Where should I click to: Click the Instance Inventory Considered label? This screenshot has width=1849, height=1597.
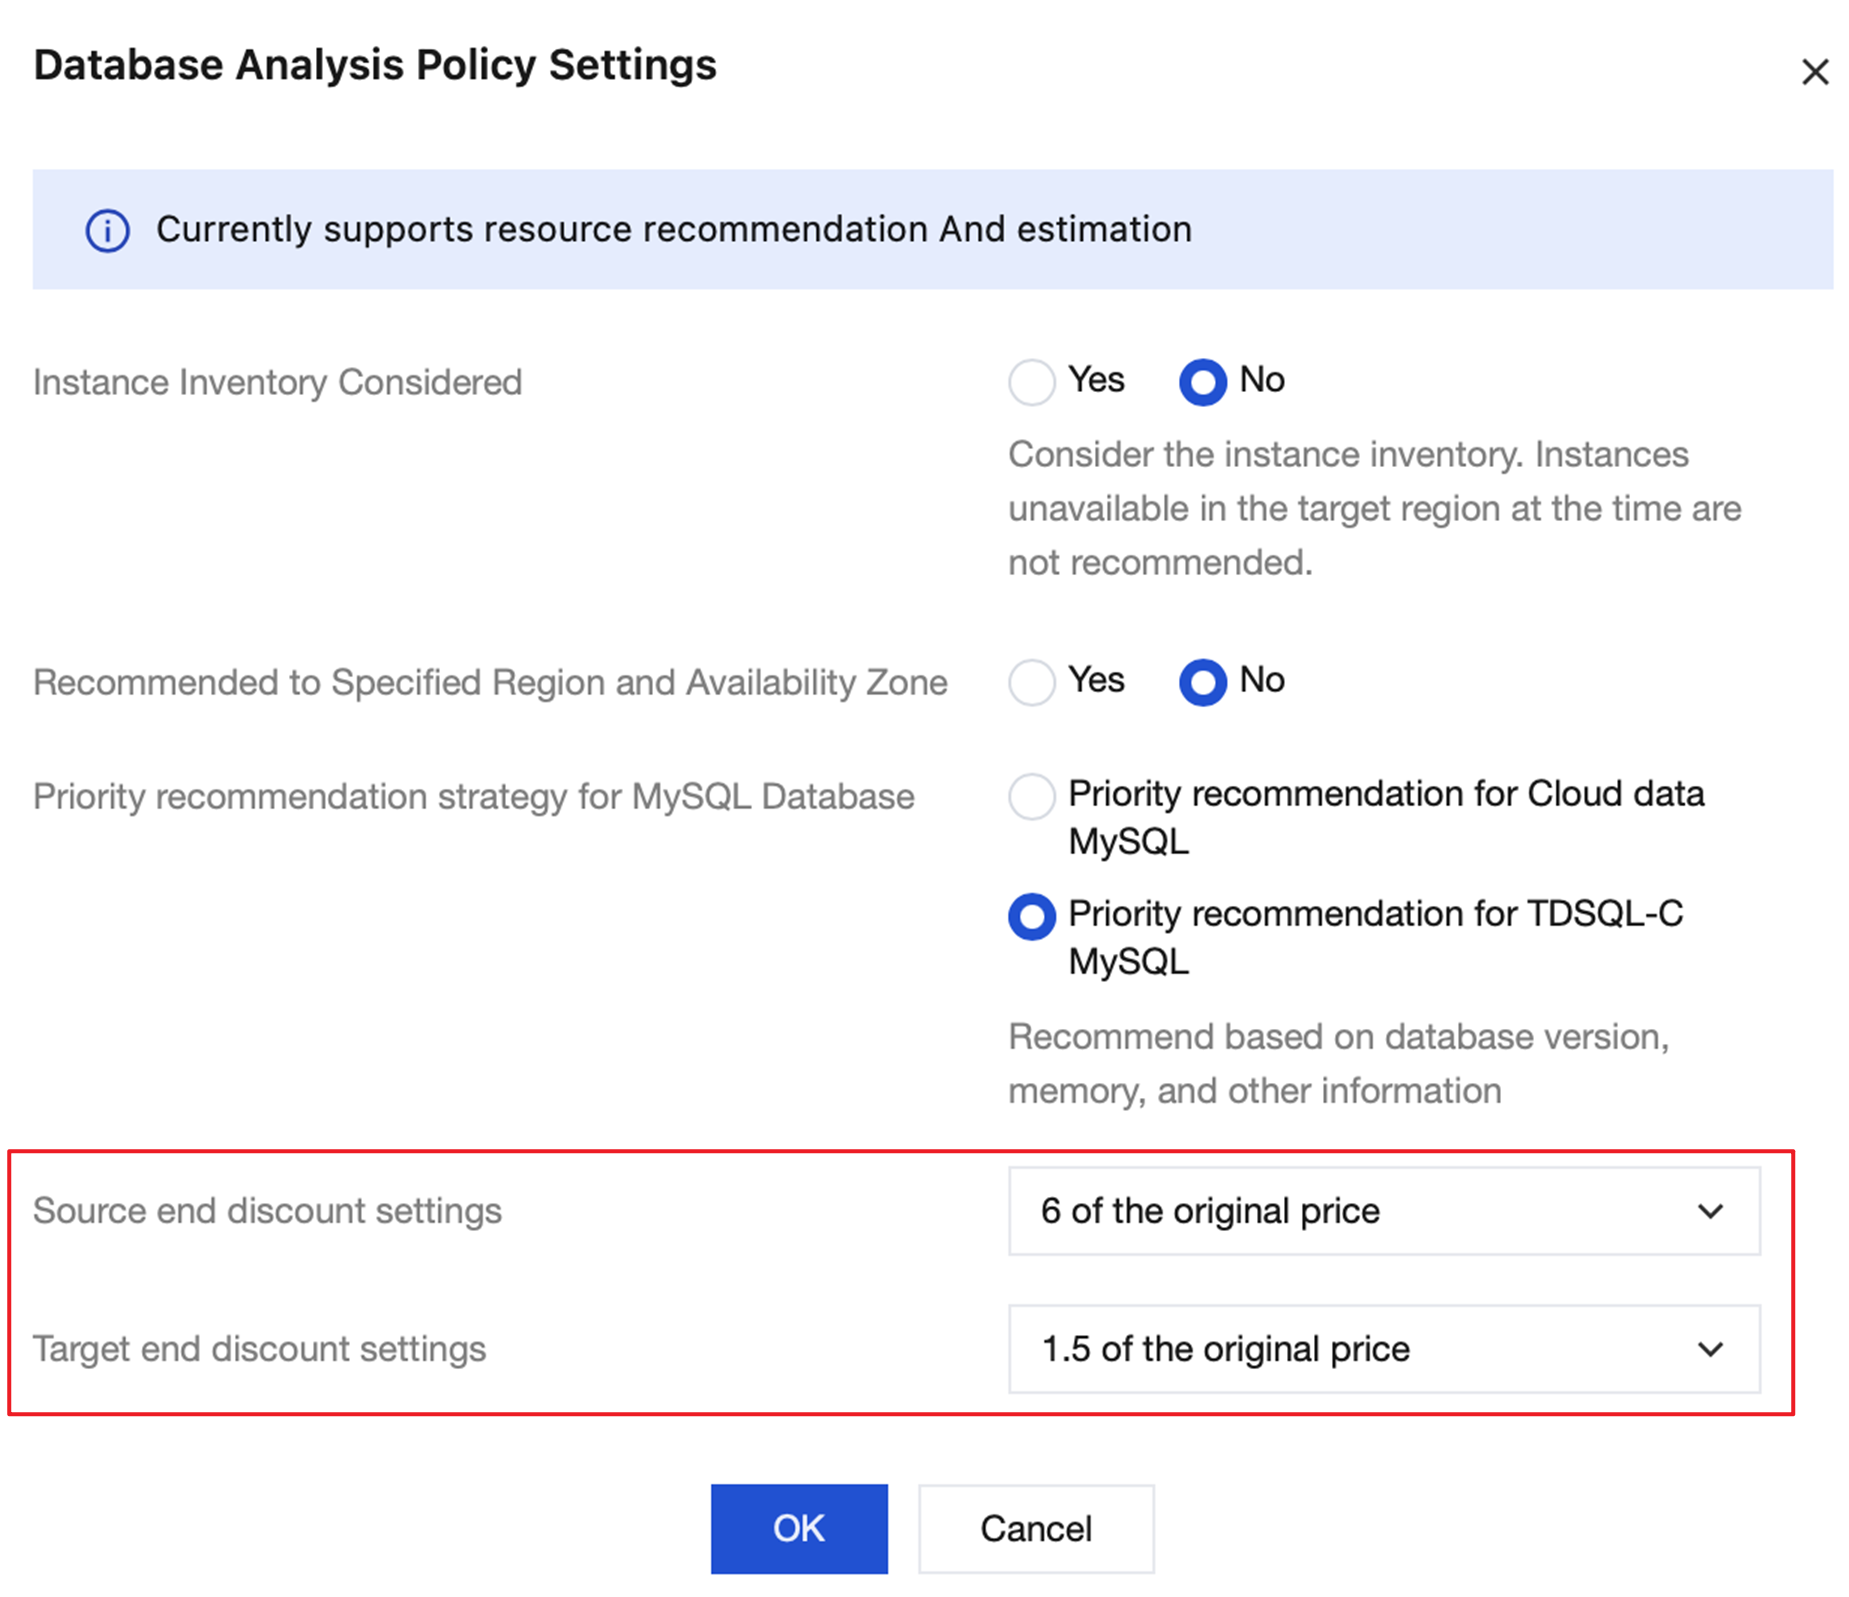pos(277,383)
